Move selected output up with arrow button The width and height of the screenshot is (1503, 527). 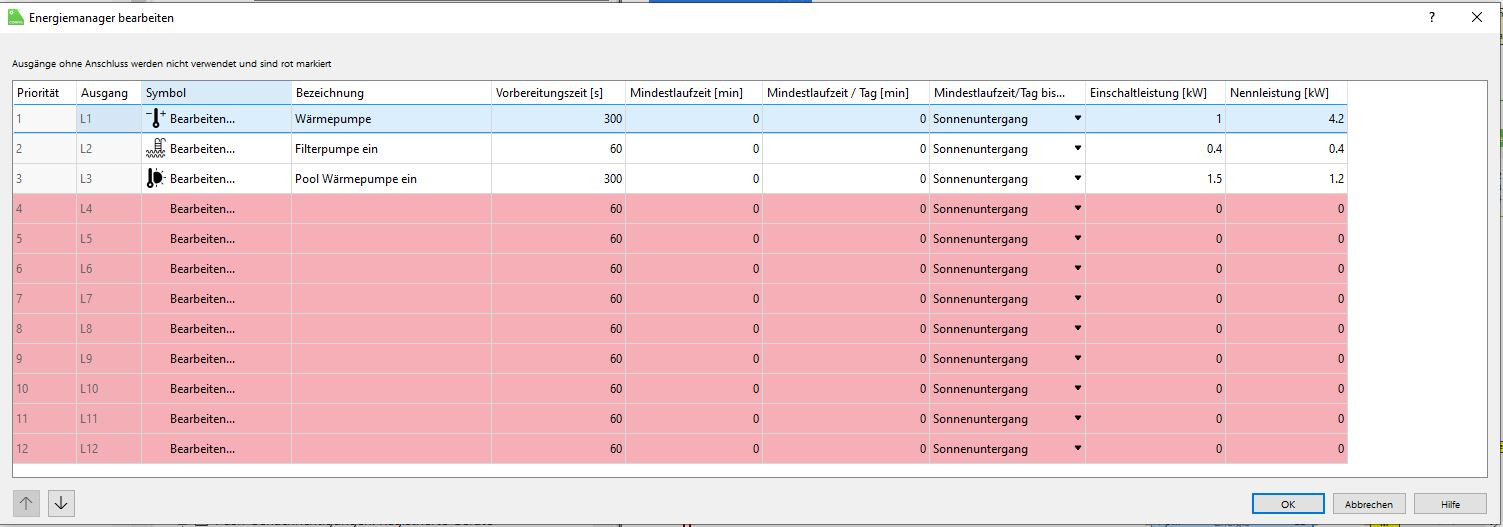tap(27, 503)
